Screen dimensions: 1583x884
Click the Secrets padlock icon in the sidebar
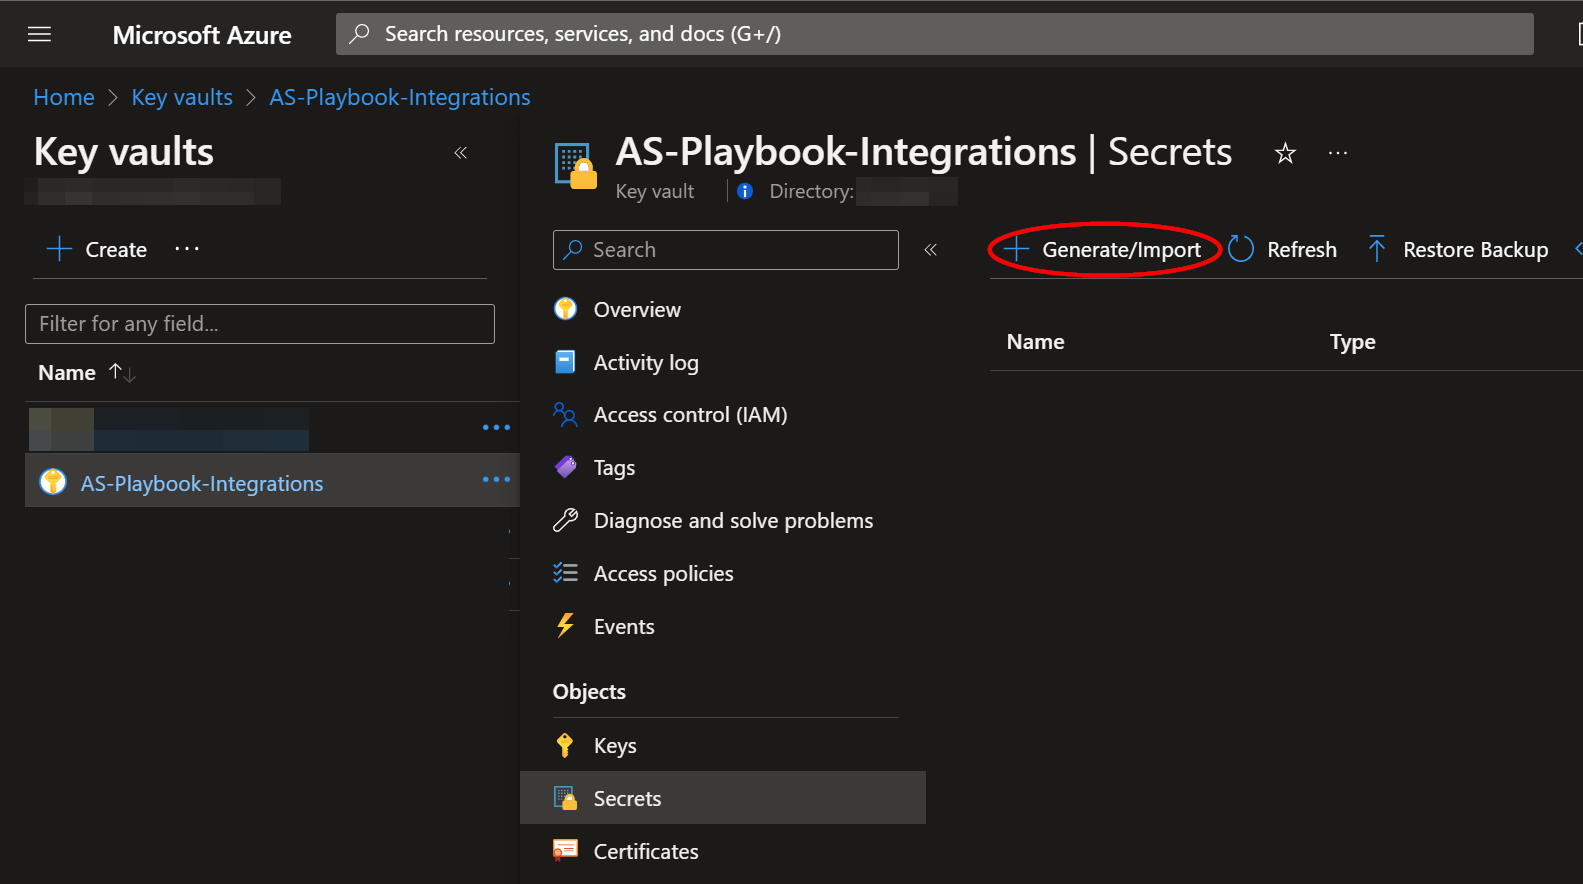tap(565, 798)
